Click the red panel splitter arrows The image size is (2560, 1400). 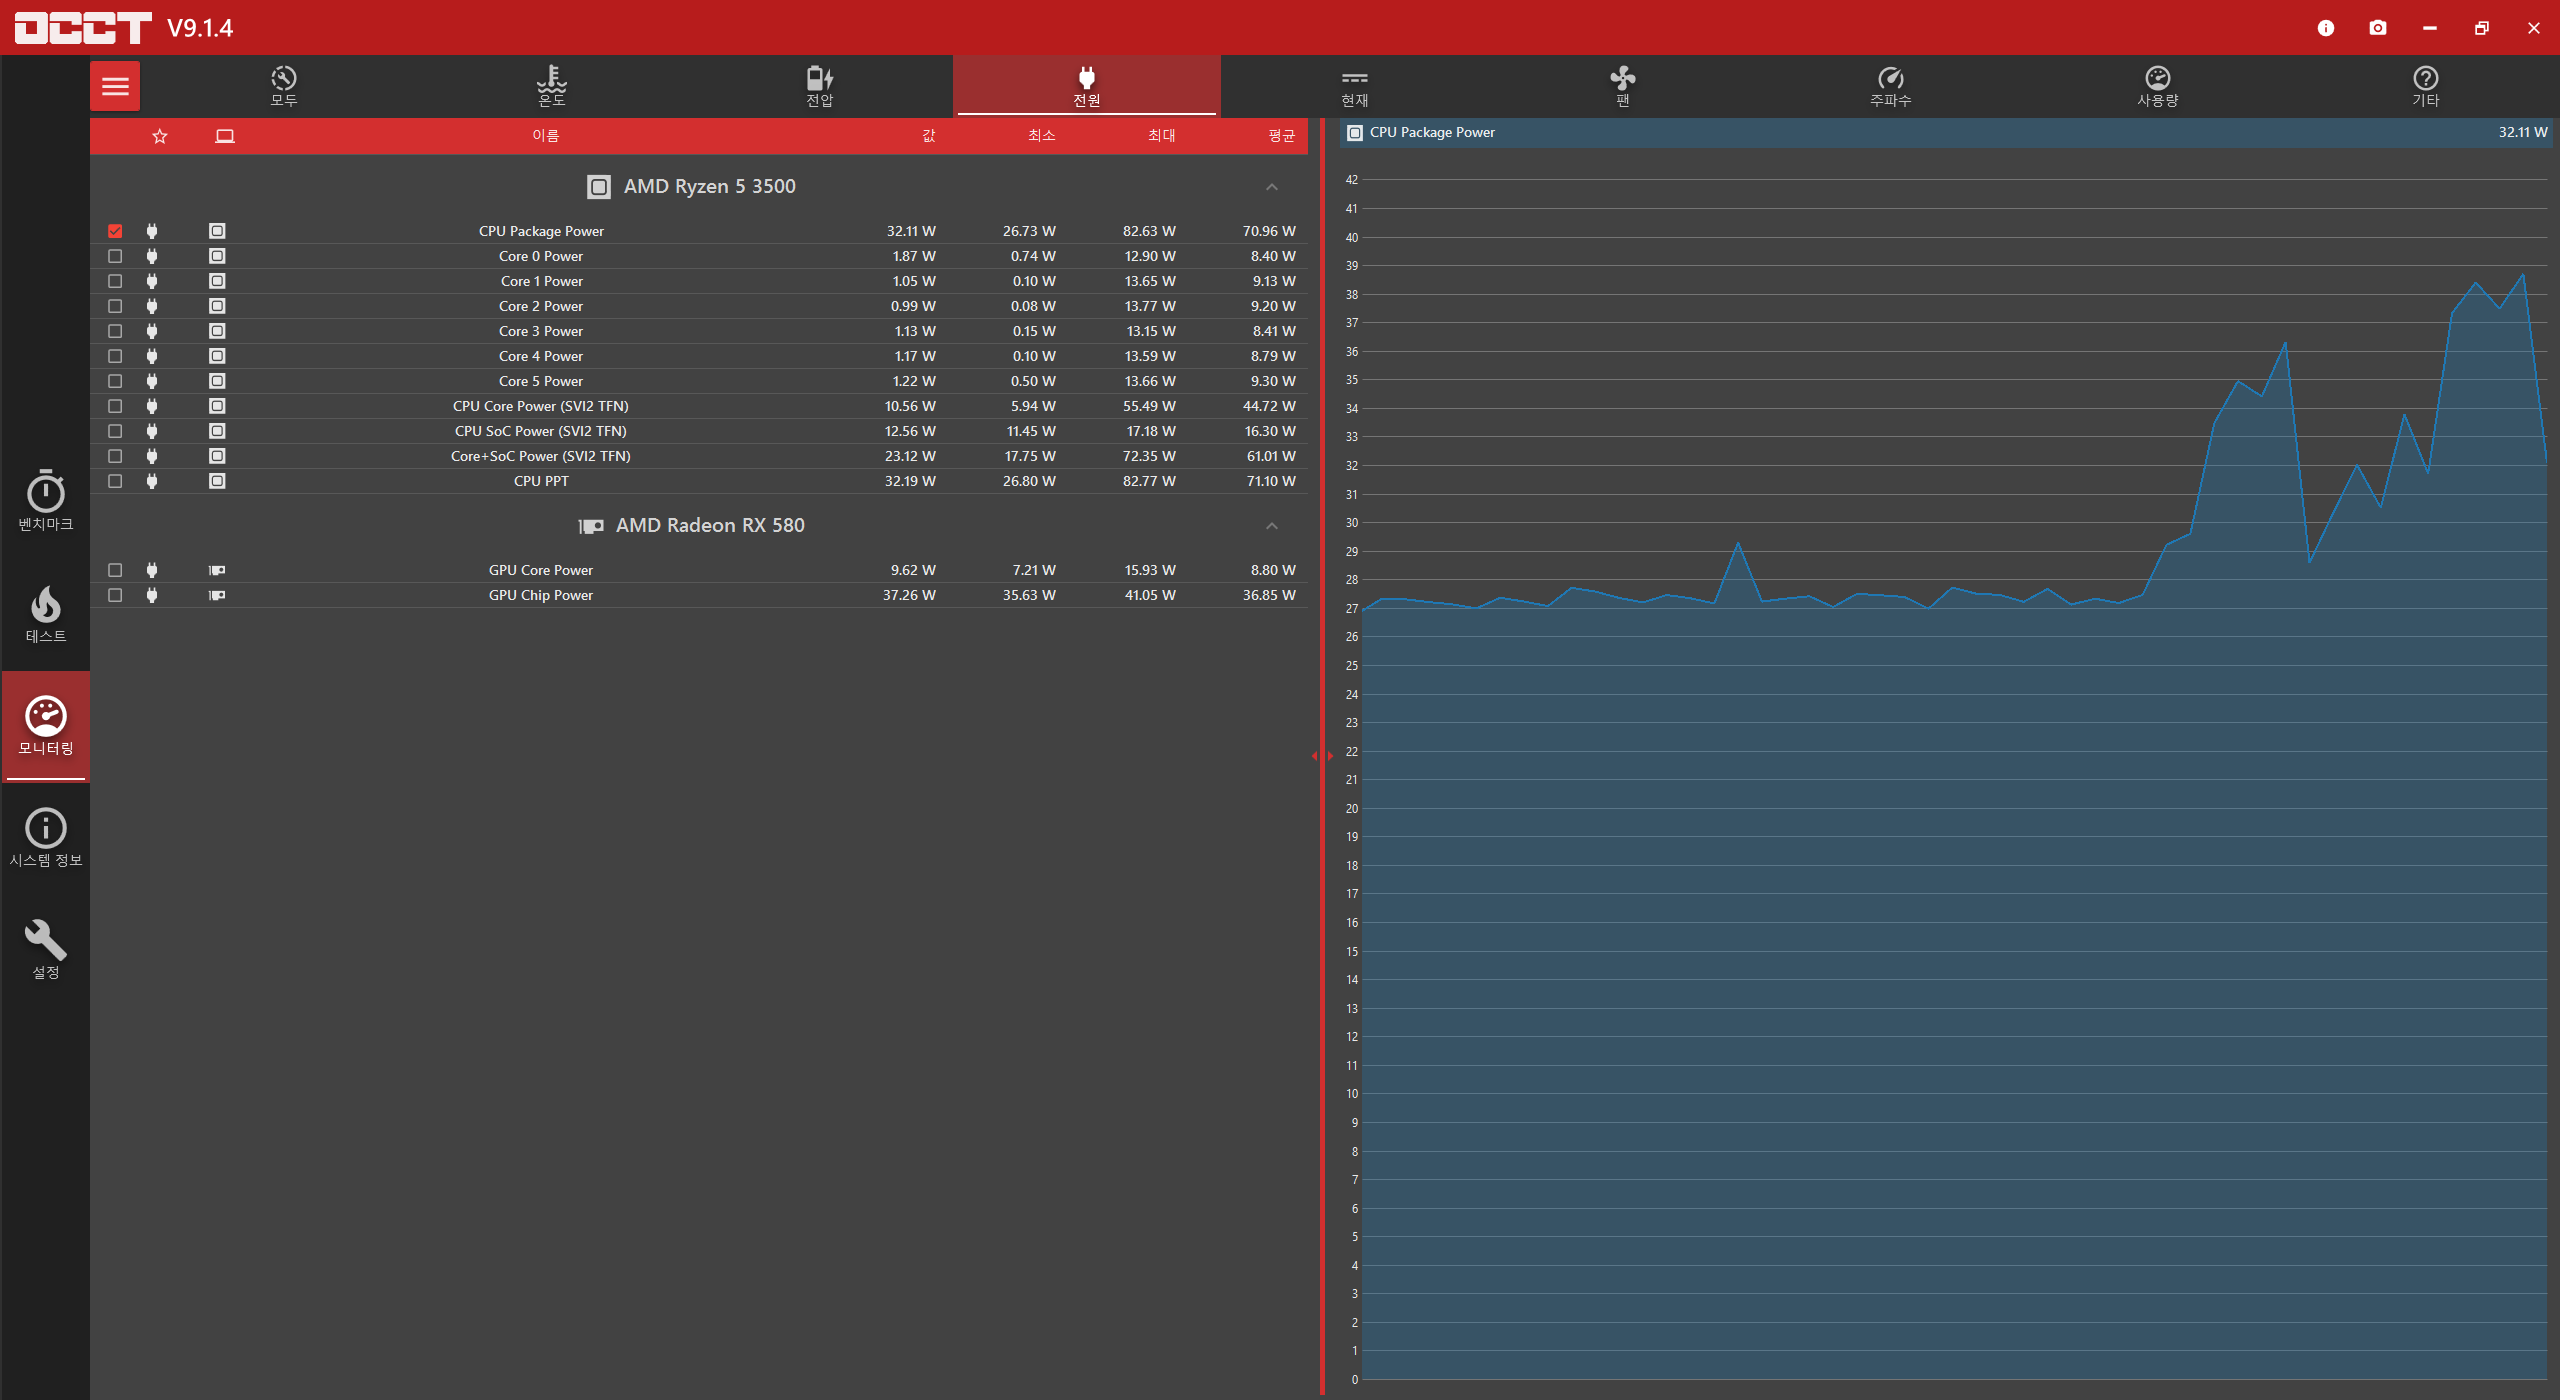coord(1322,756)
